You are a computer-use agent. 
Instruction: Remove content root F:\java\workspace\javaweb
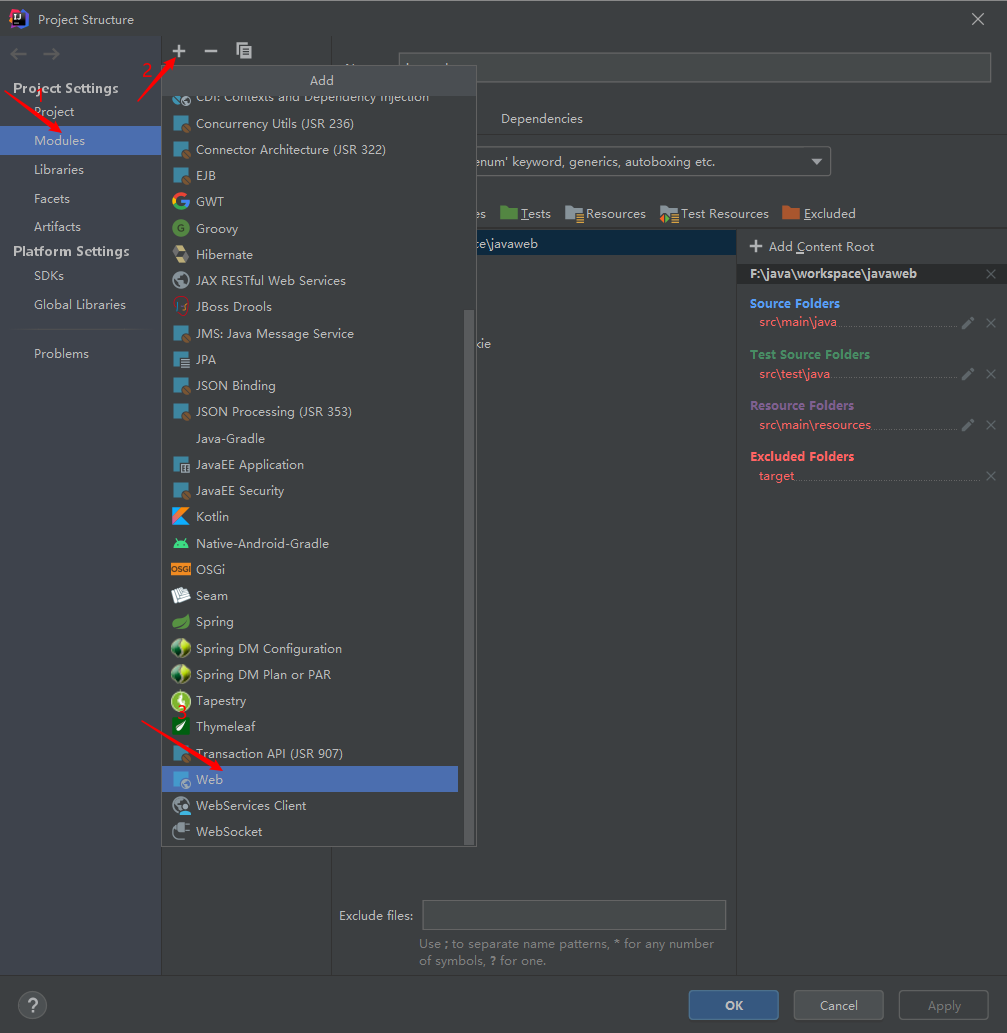991,274
